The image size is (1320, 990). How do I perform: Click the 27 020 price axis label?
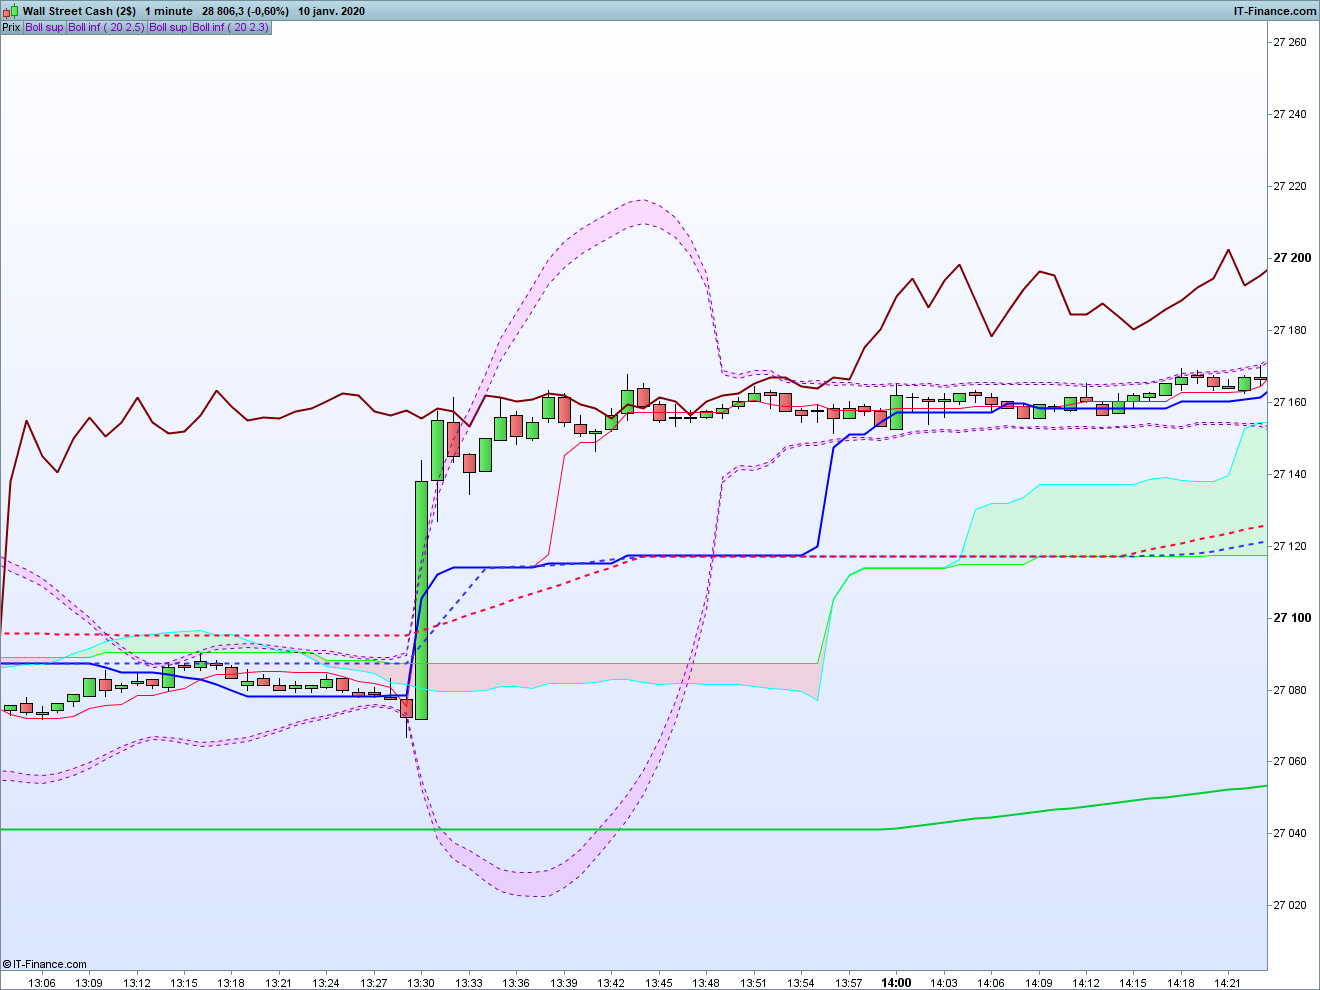(1289, 905)
